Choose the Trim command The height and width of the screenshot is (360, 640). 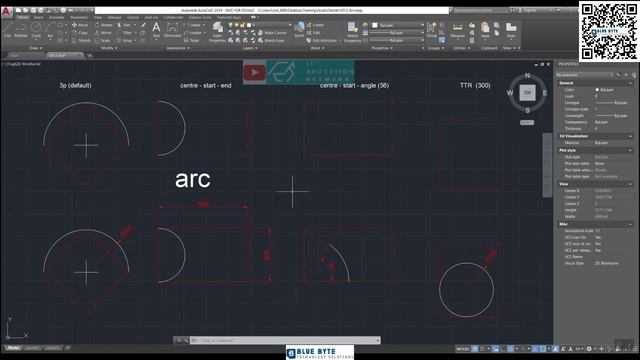click(x=124, y=25)
